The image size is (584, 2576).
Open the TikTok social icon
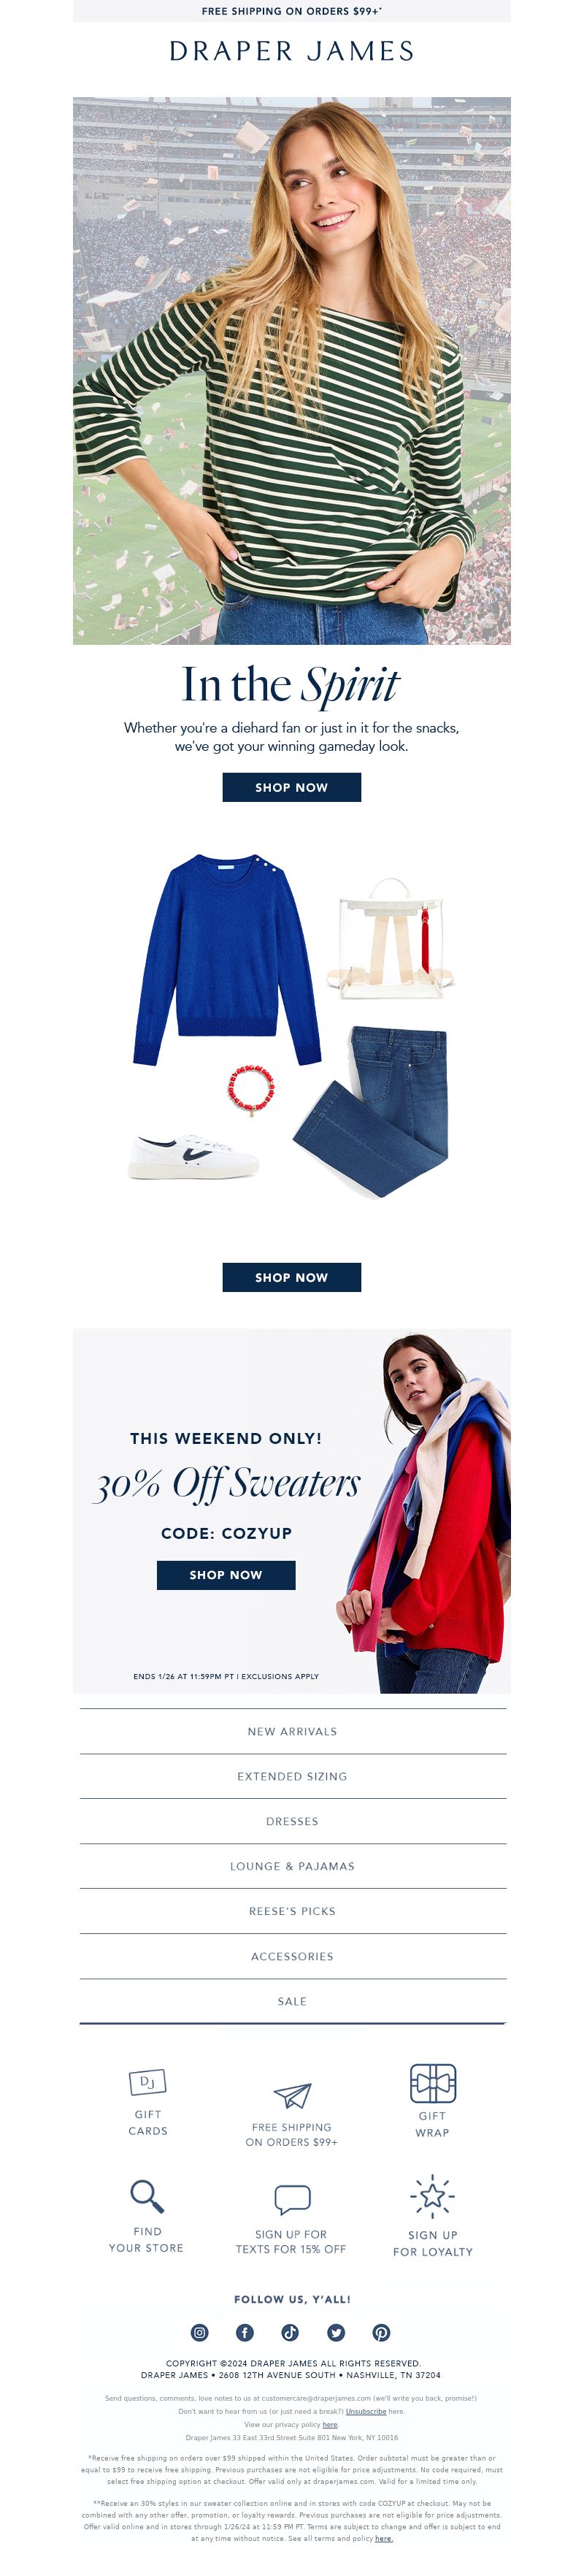coord(290,2332)
